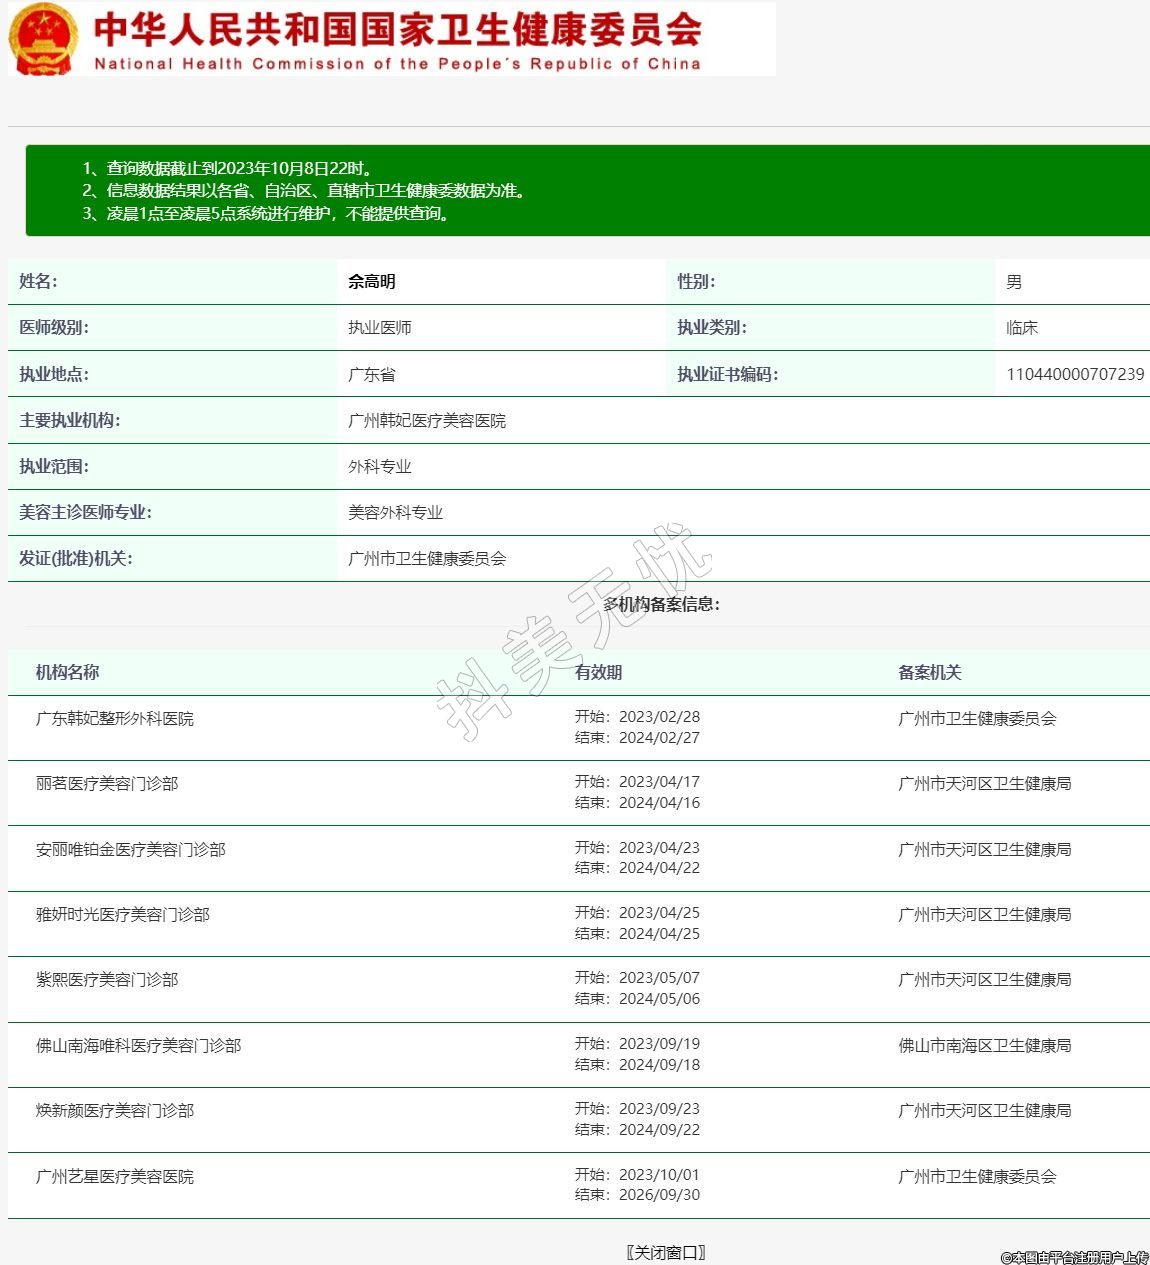The image size is (1150, 1265).
Task: Click the 有效期 column header
Action: (x=598, y=673)
